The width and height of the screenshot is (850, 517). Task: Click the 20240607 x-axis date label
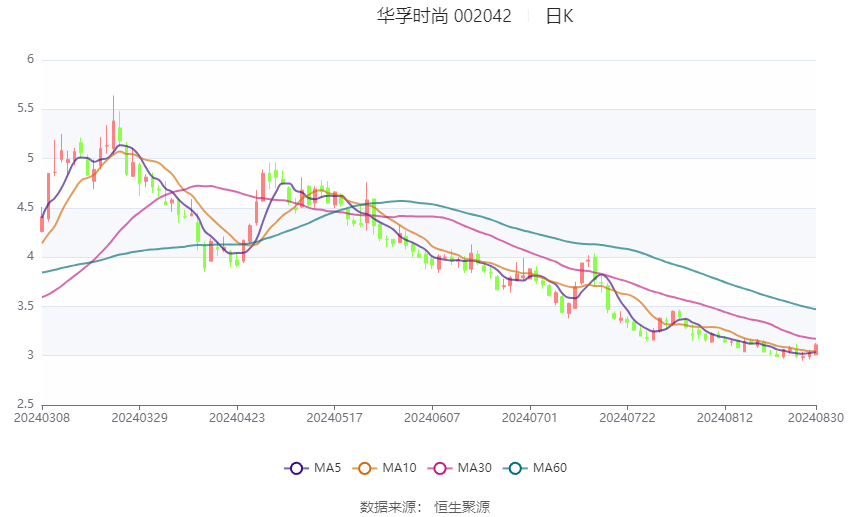click(432, 418)
